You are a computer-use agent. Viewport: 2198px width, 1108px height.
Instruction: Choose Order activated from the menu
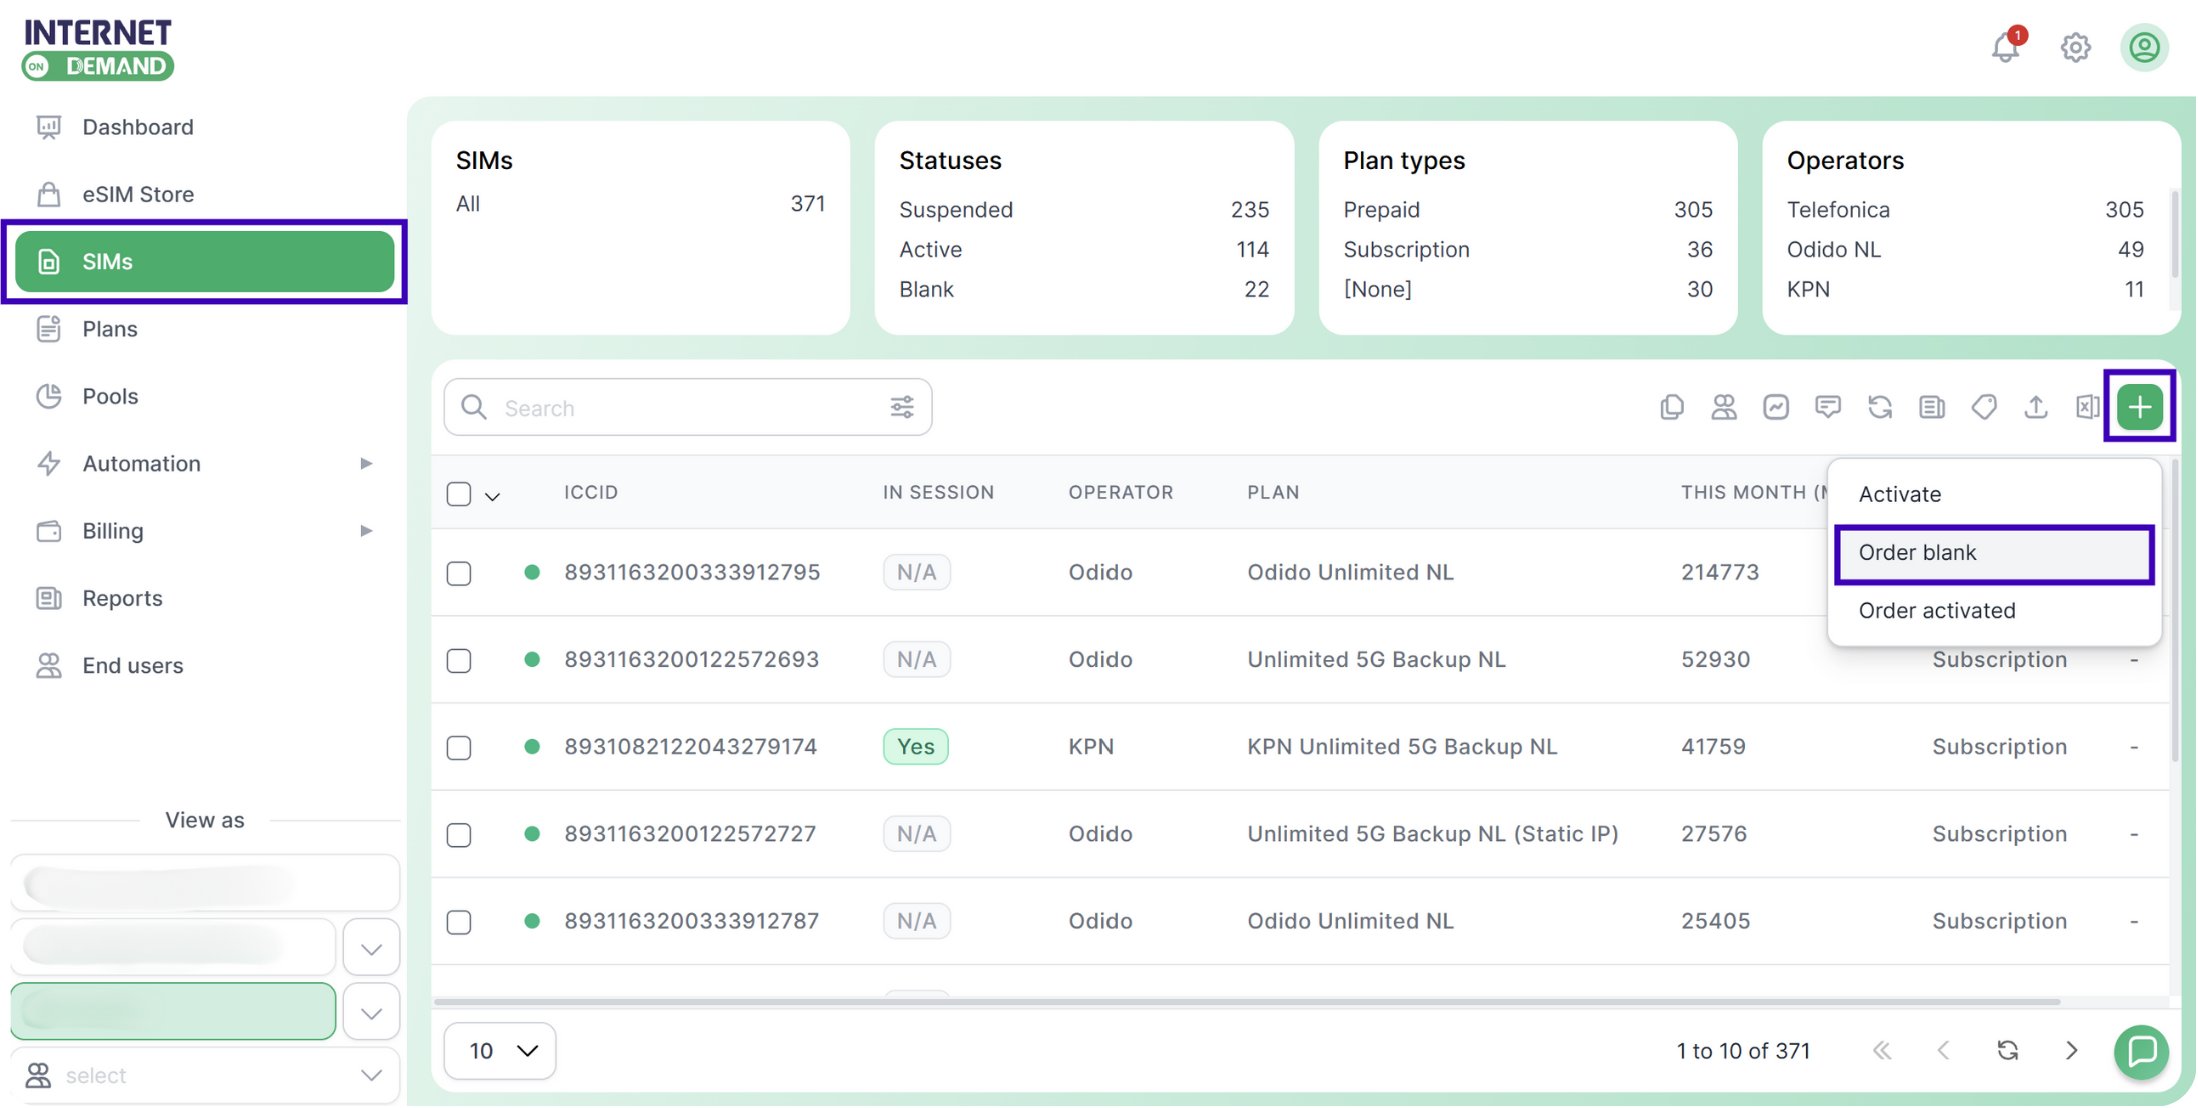1937,611
